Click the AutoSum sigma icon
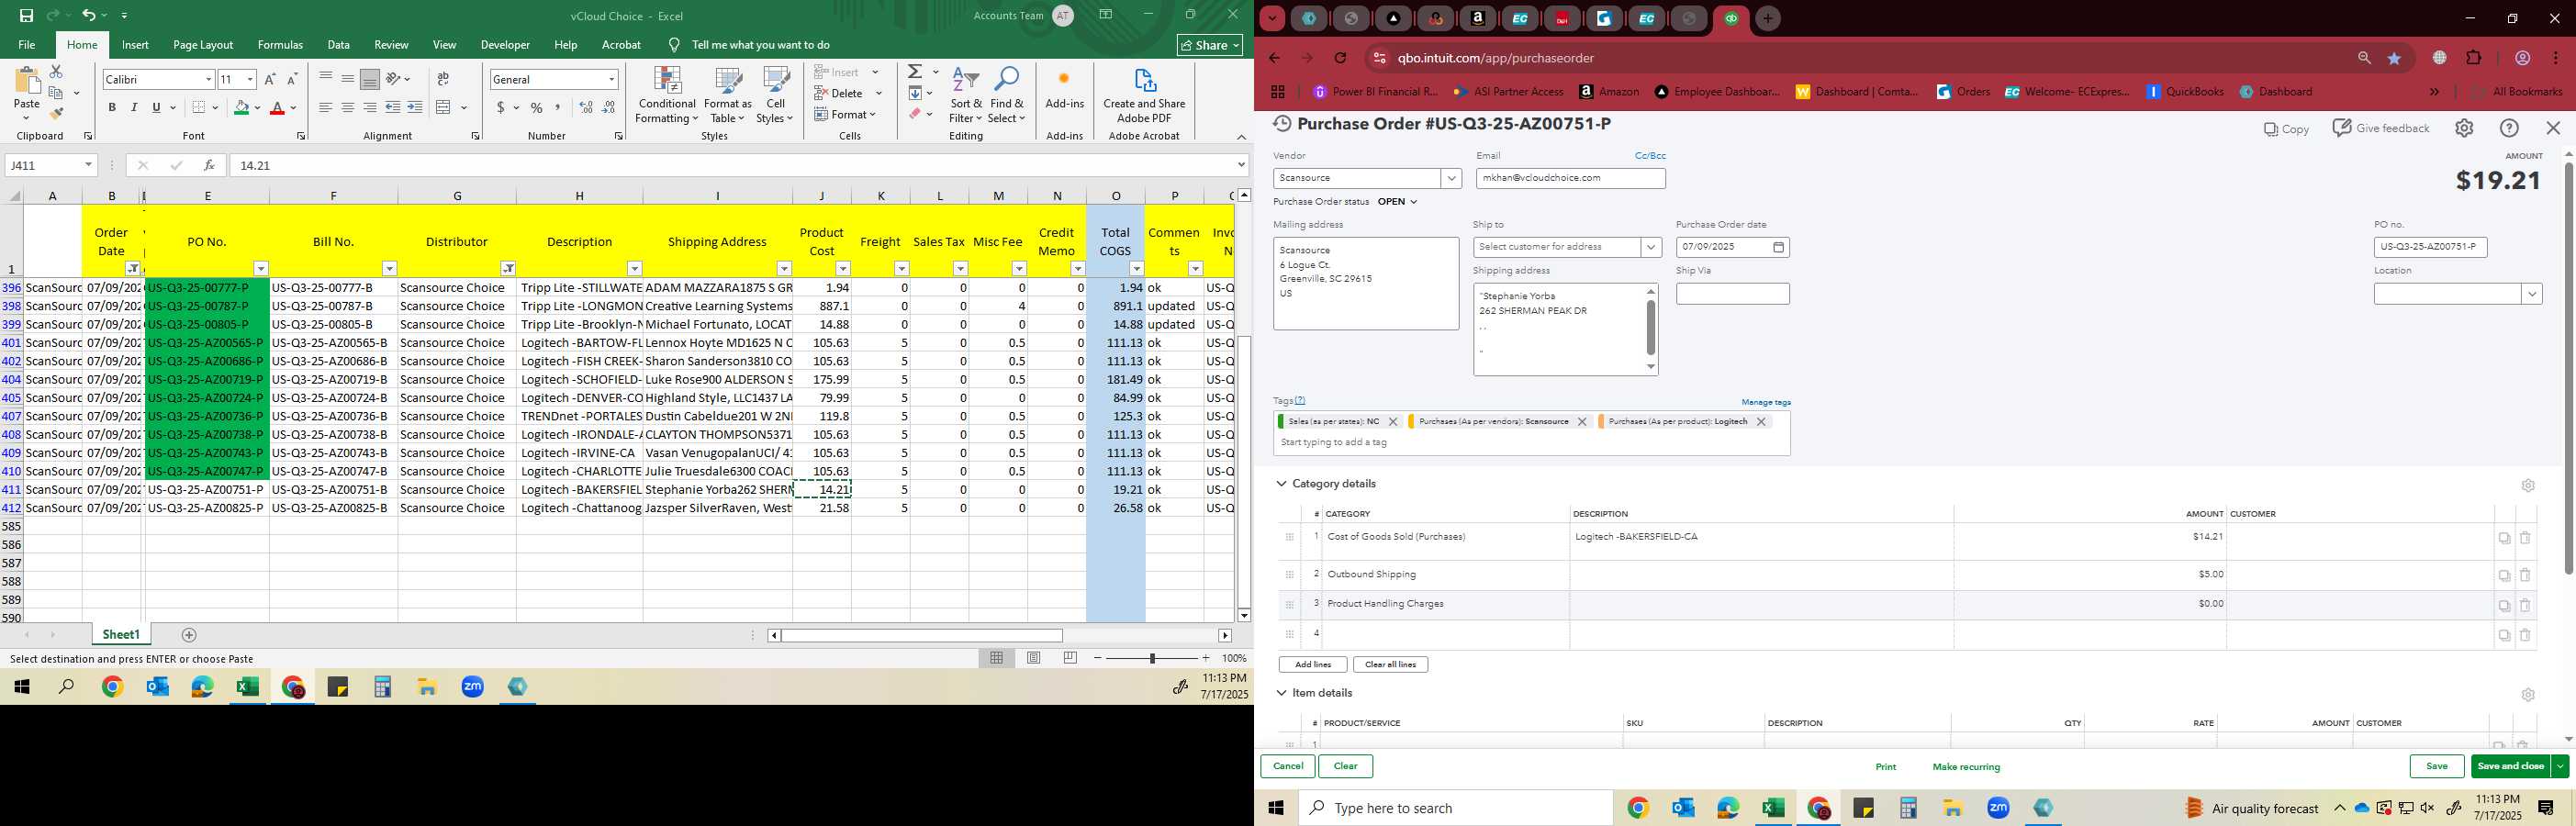The width and height of the screenshot is (2576, 826). coord(914,72)
